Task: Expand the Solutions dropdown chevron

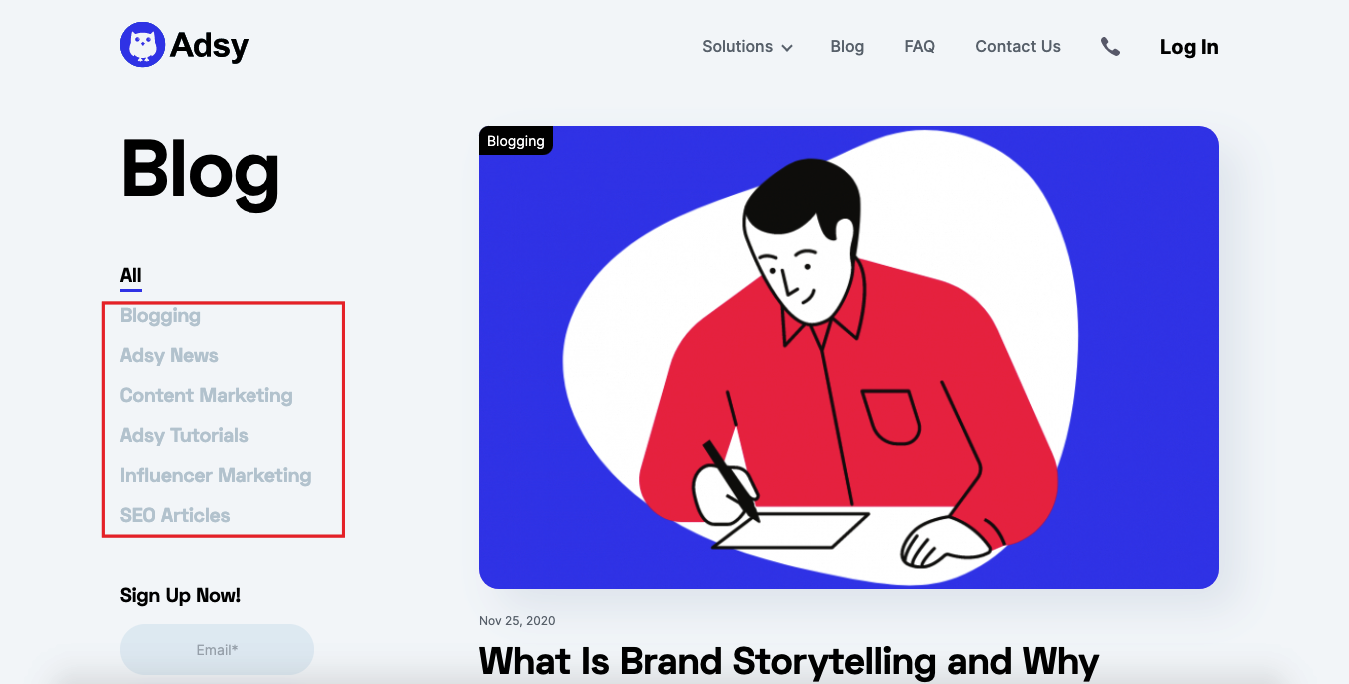Action: click(x=787, y=48)
